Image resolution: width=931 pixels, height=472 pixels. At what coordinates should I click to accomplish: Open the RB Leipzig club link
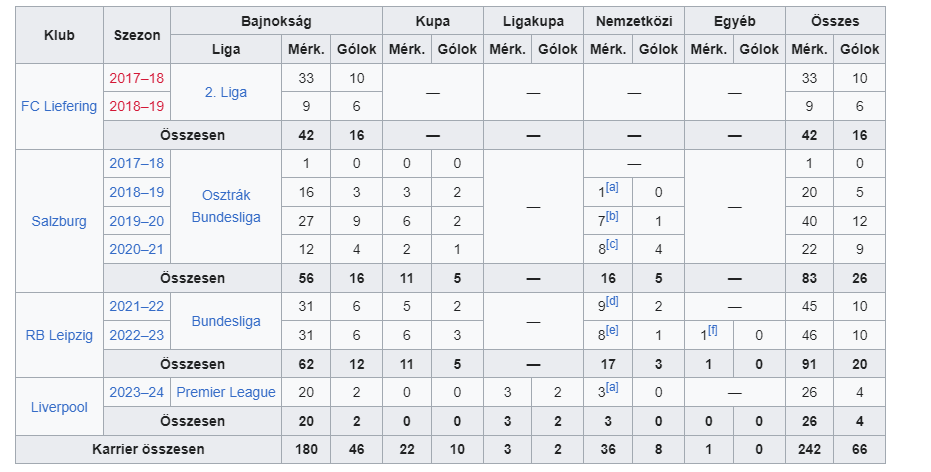(x=59, y=335)
